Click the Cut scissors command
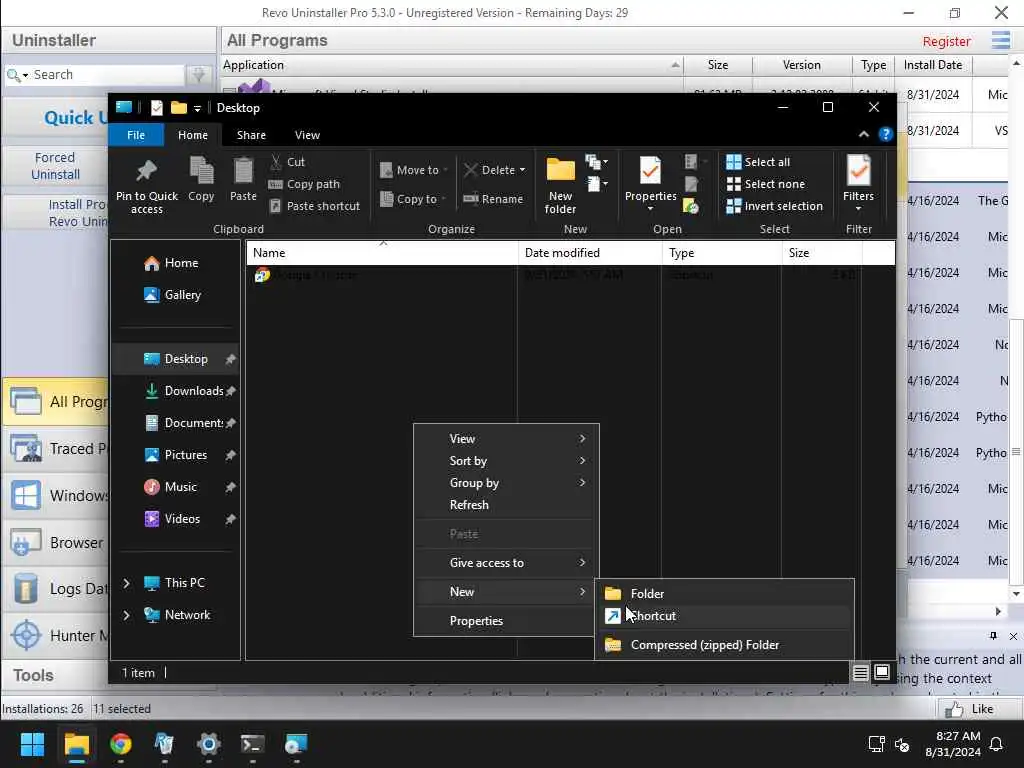The height and width of the screenshot is (768, 1024). coord(287,162)
